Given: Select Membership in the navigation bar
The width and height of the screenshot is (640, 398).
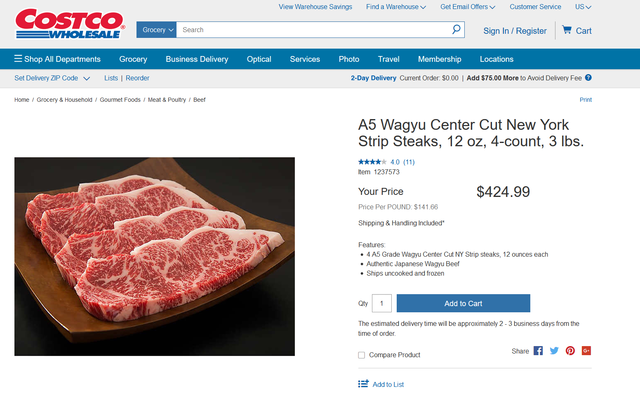Looking at the screenshot, I should 440,59.
